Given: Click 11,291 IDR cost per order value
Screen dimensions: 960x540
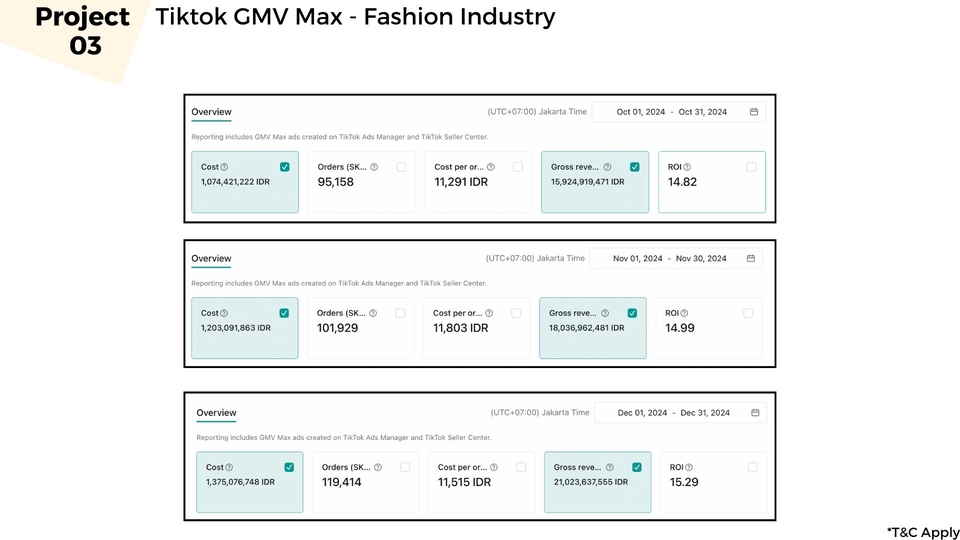Looking at the screenshot, I should coord(461,182).
